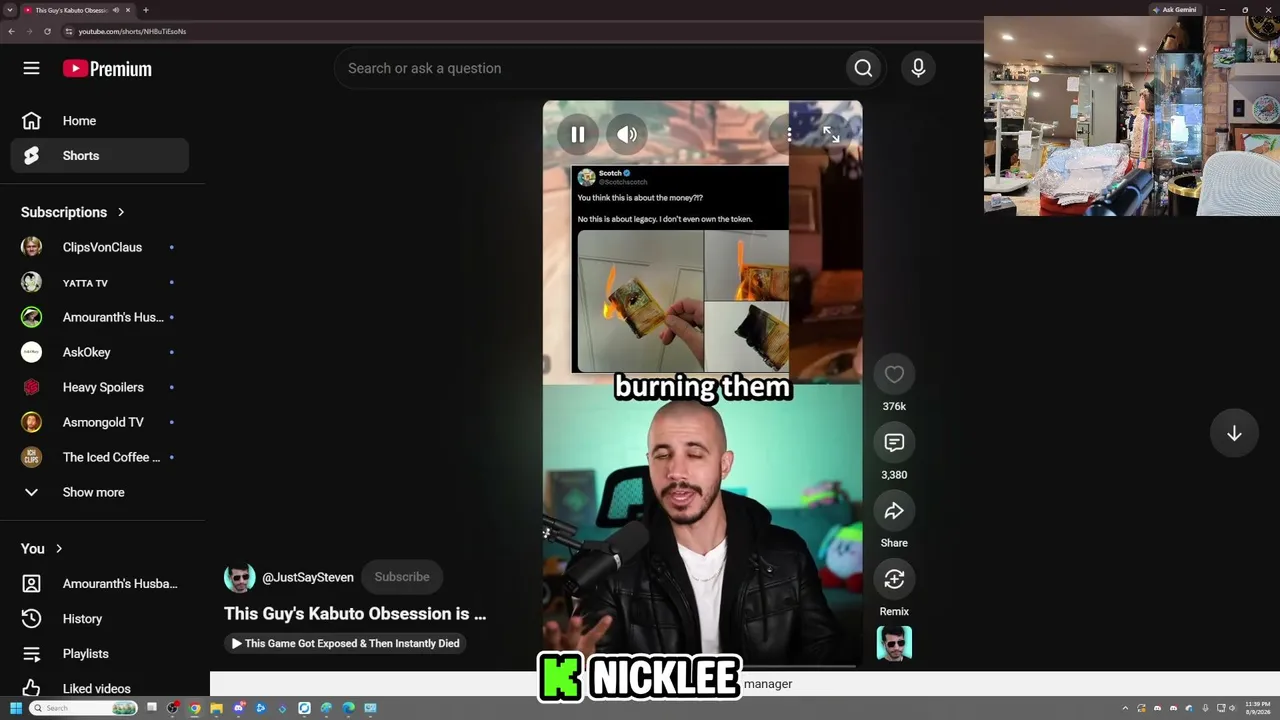The height and width of the screenshot is (720, 1280).
Task: Open The Iced Coffee subscription channel
Action: coord(100,457)
